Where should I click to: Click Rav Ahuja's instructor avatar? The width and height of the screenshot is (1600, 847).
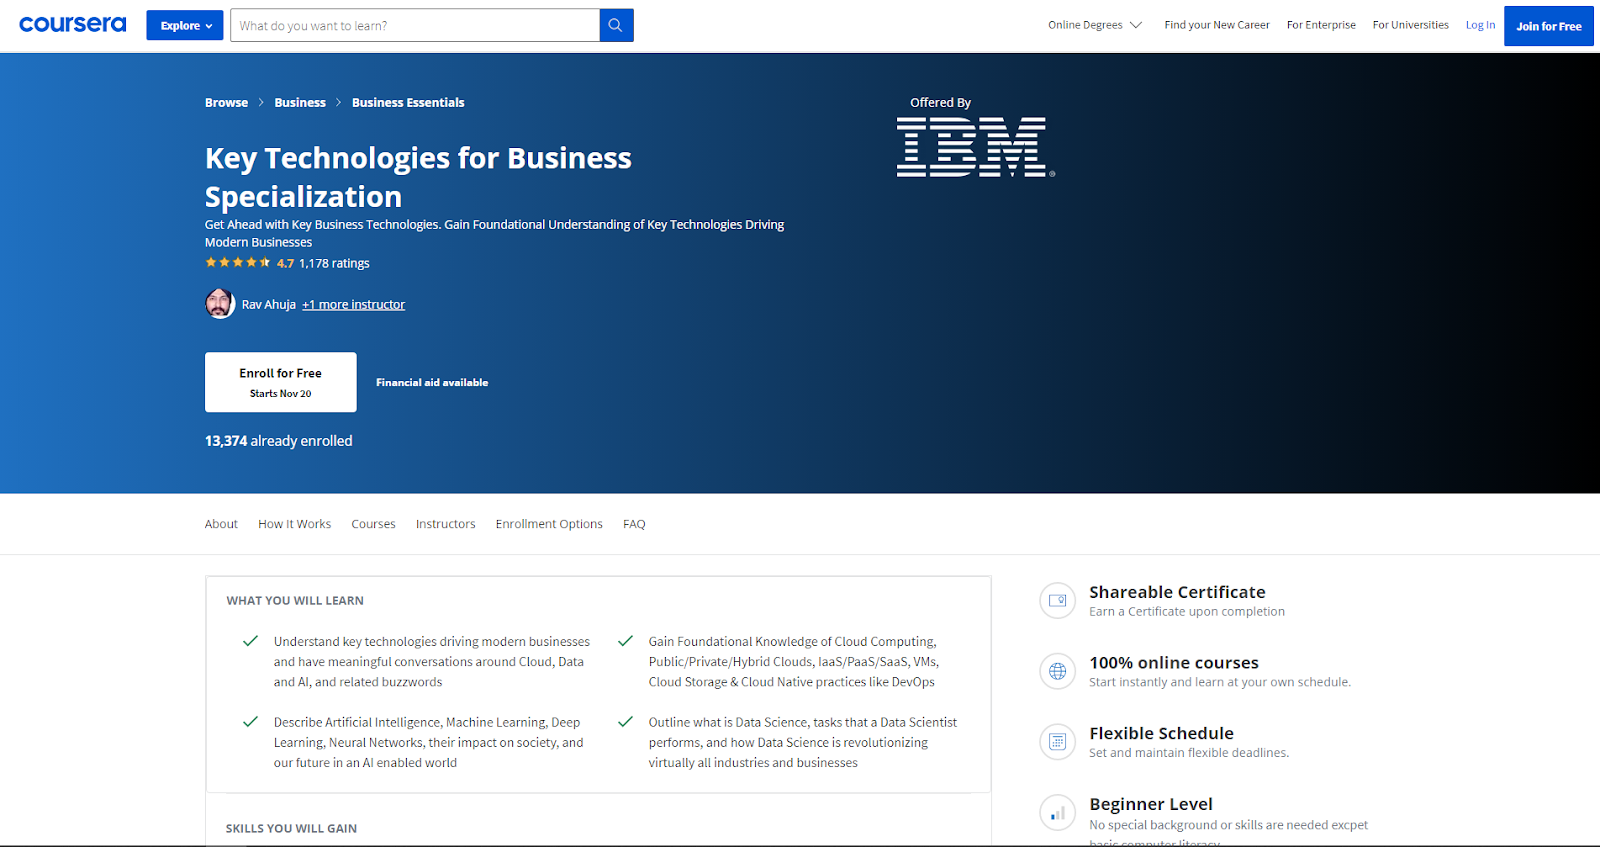point(220,303)
